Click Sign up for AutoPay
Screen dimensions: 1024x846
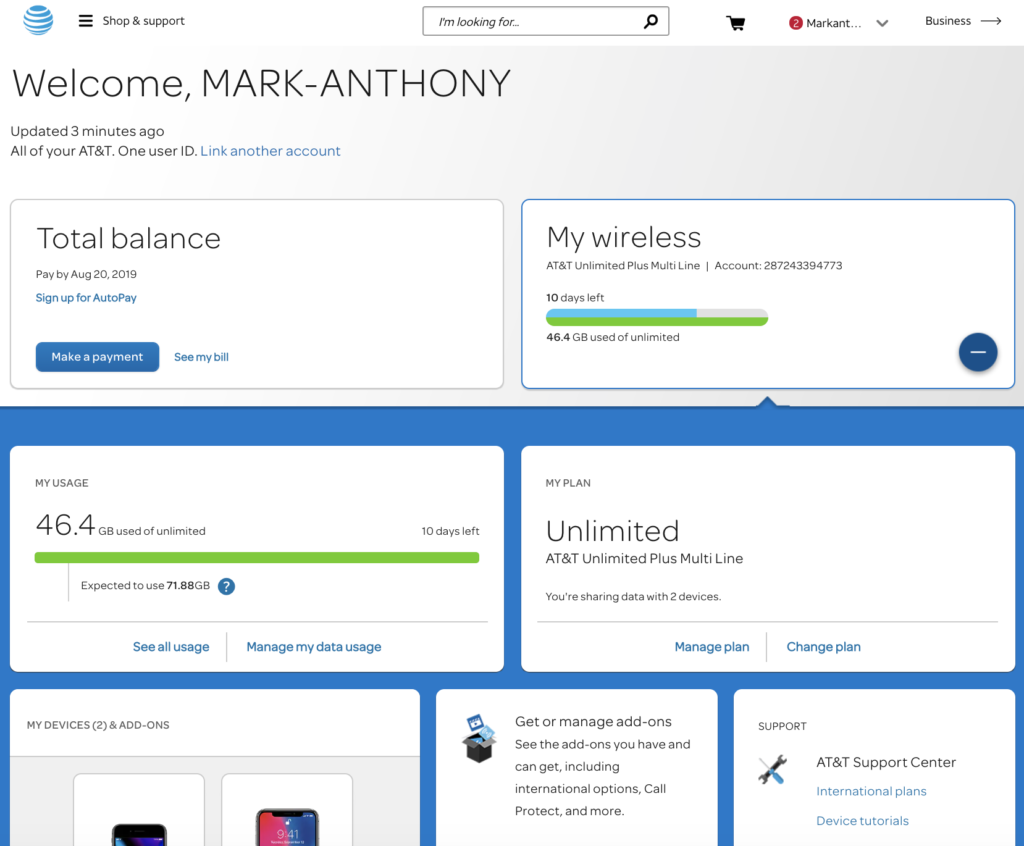tap(86, 298)
